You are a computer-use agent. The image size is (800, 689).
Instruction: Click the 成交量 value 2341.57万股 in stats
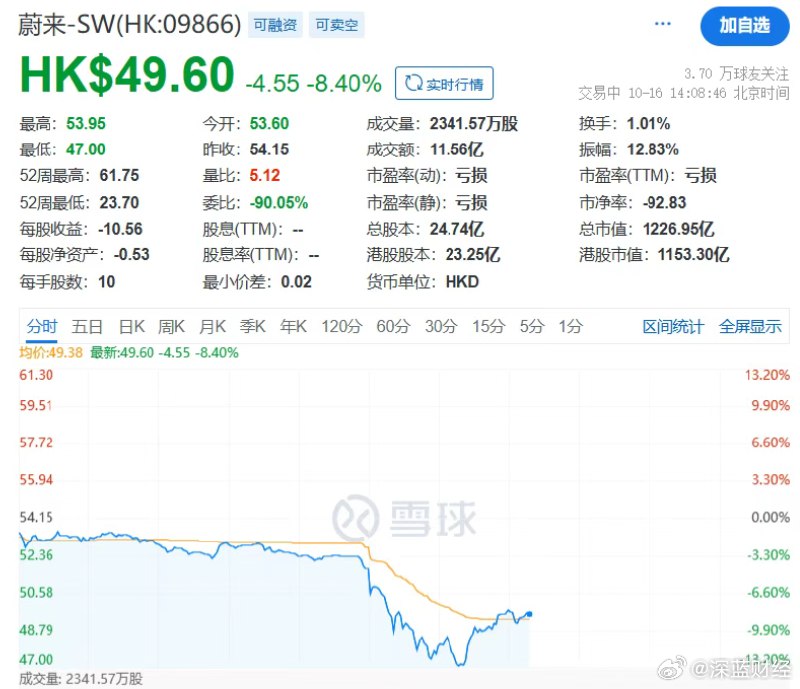(x=474, y=124)
